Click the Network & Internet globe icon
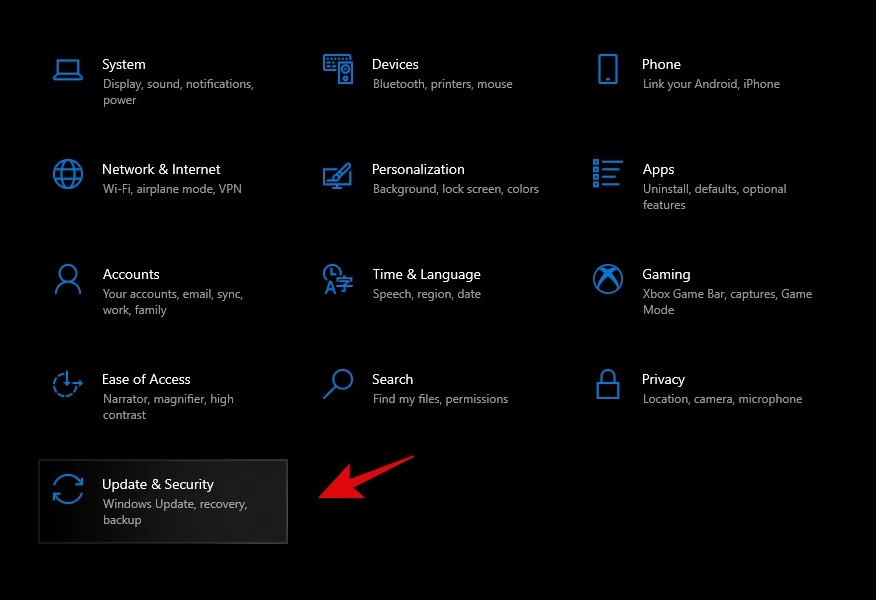The width and height of the screenshot is (876, 600). click(x=68, y=174)
